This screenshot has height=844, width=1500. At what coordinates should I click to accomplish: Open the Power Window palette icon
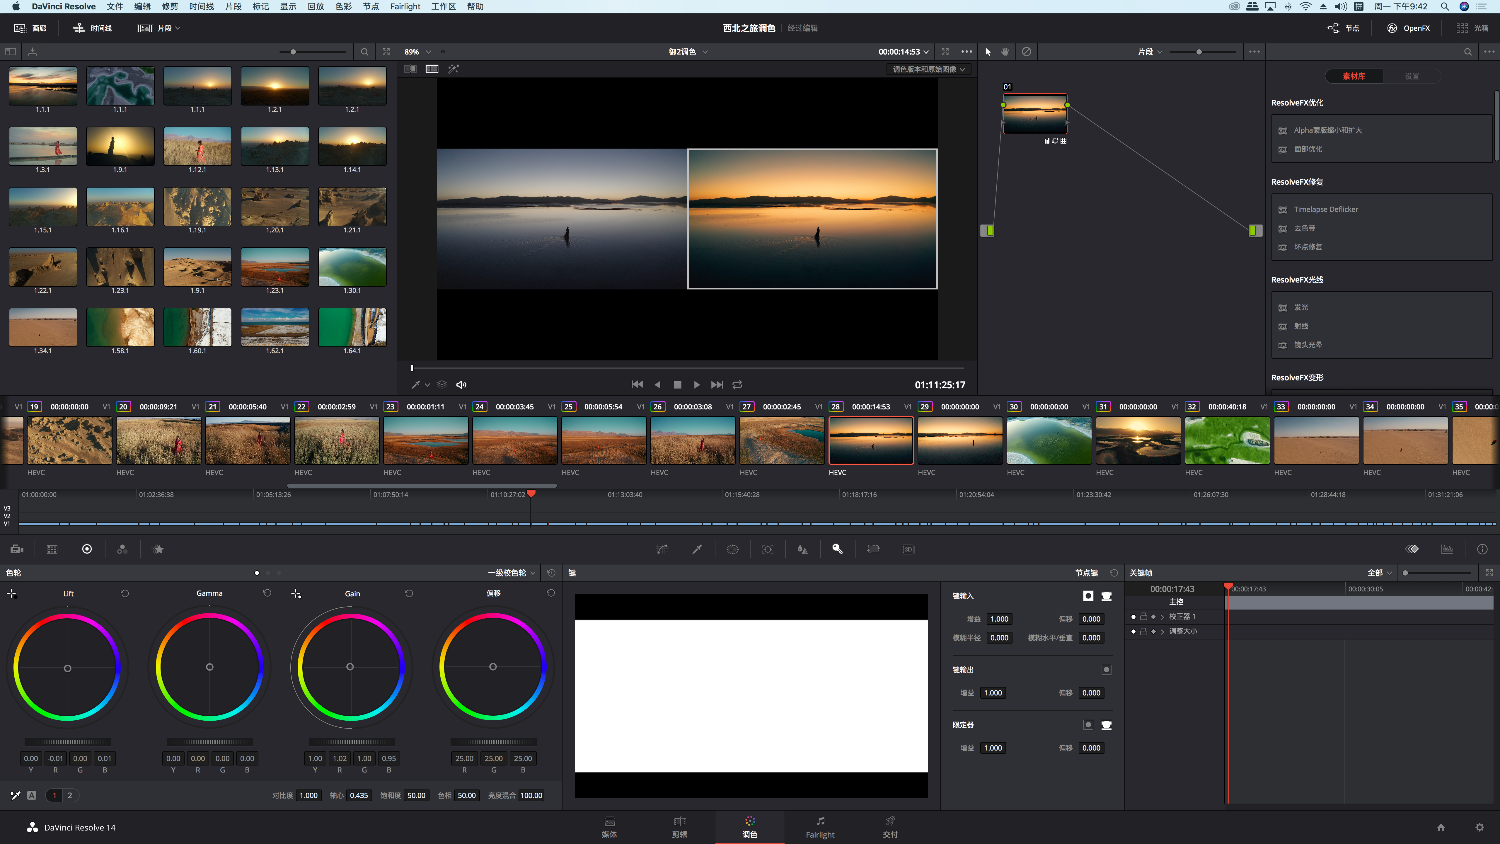[732, 549]
